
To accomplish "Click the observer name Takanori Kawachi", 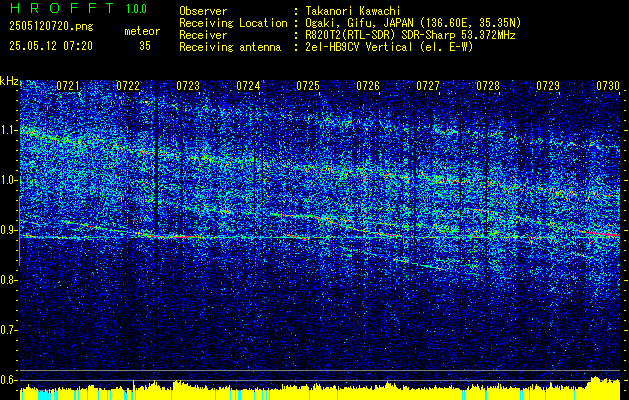I will tap(352, 11).
